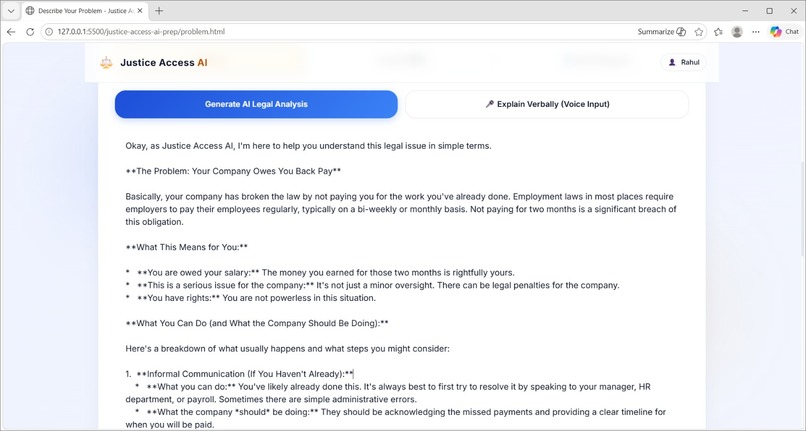Screen dimensions: 806x431
Task: Add this page to favorites star
Action: (699, 32)
